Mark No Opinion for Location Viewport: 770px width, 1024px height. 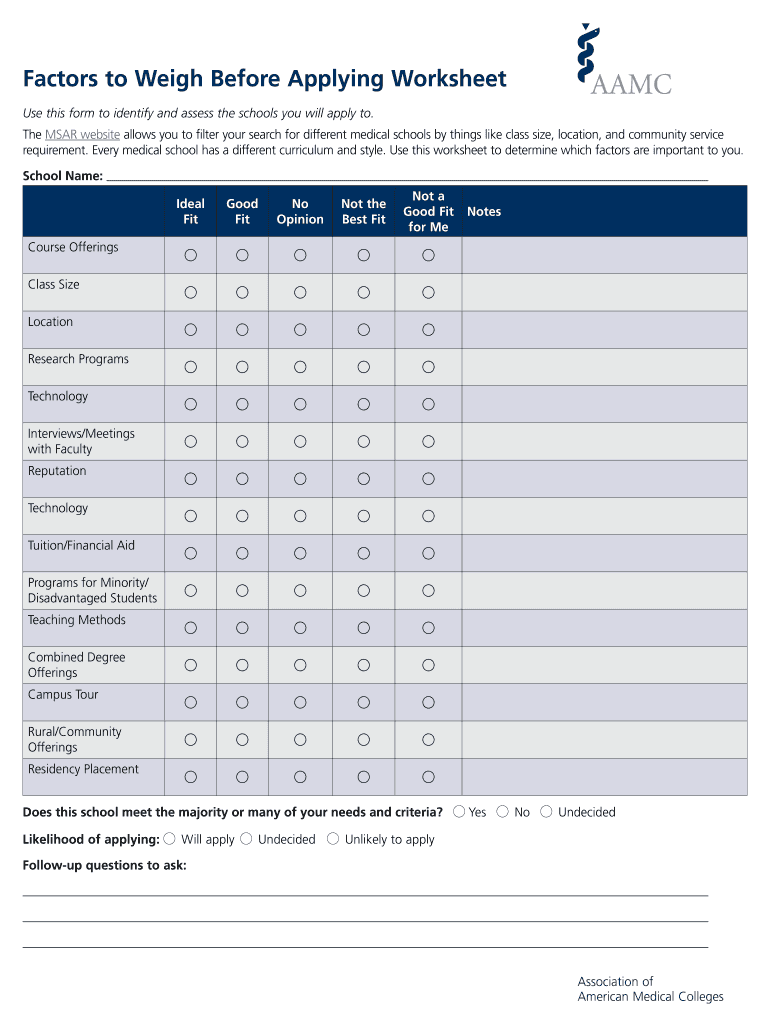(300, 330)
